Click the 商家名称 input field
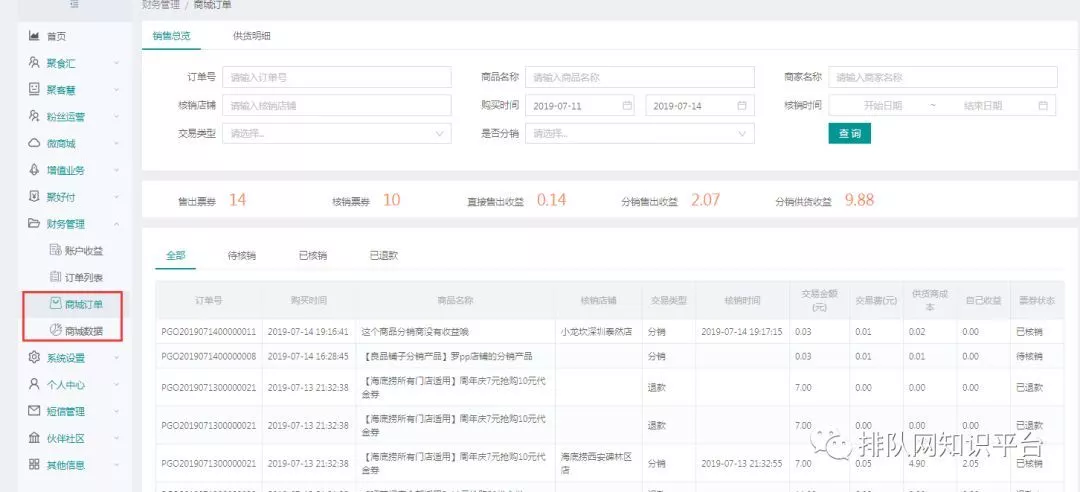 tap(943, 77)
